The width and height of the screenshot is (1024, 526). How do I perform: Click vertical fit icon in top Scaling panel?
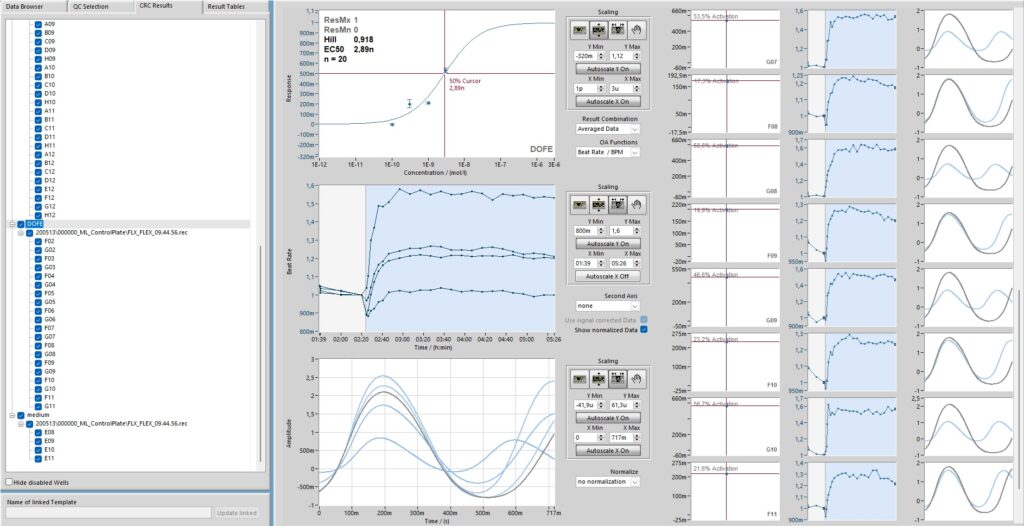599,30
